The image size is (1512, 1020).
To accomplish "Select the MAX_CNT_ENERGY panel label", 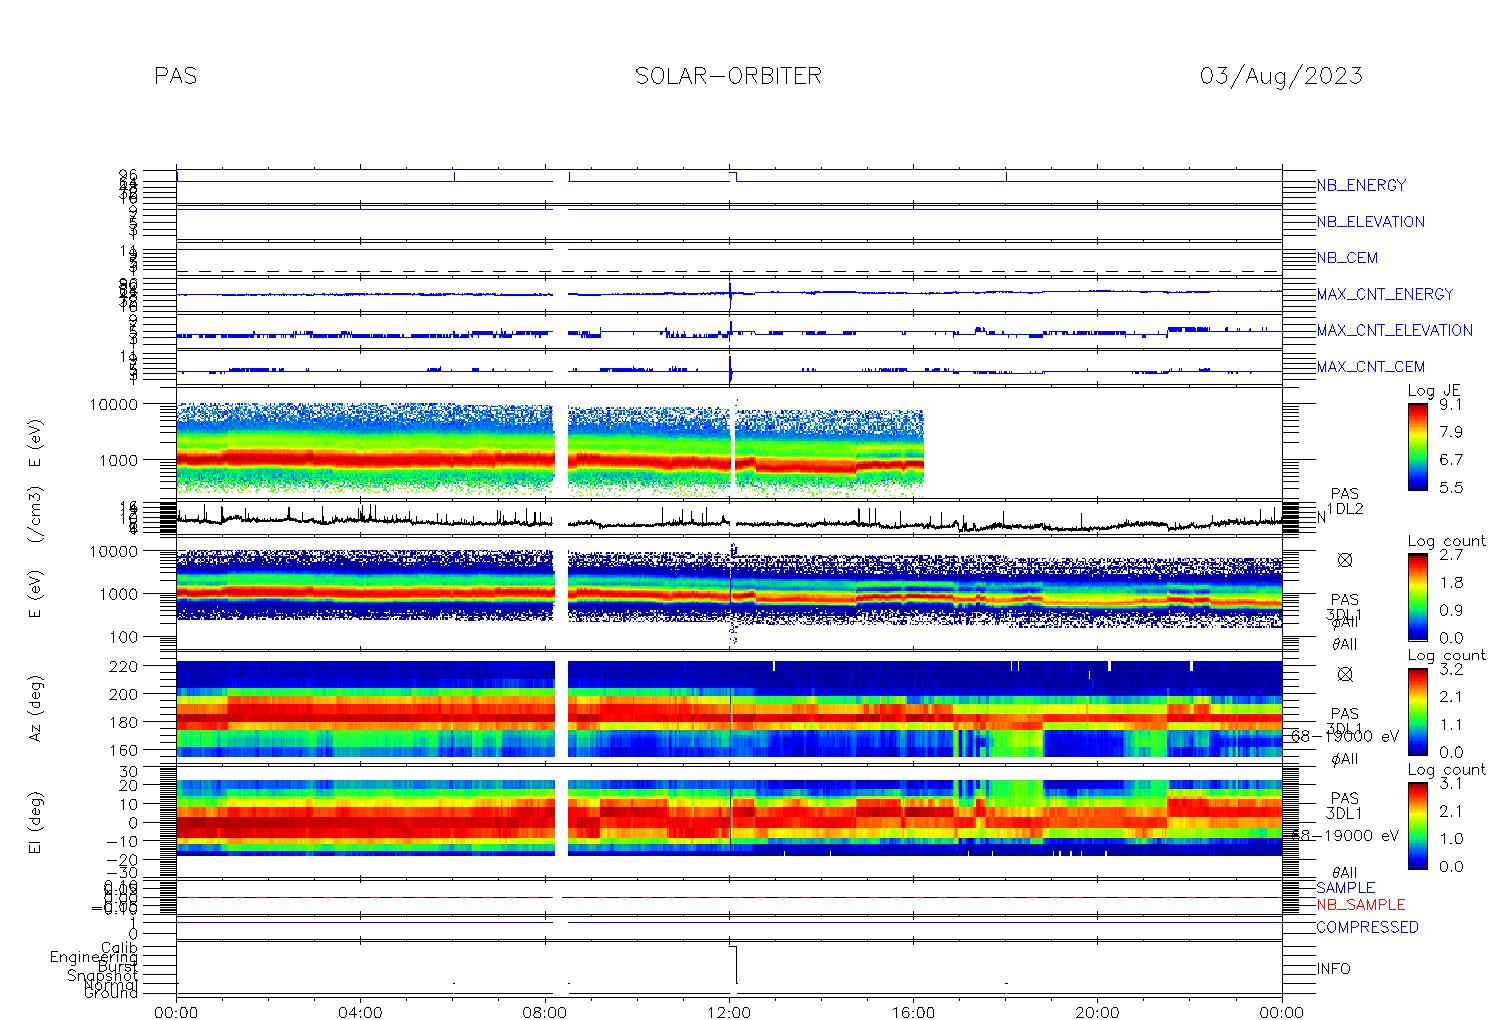I will (1385, 294).
